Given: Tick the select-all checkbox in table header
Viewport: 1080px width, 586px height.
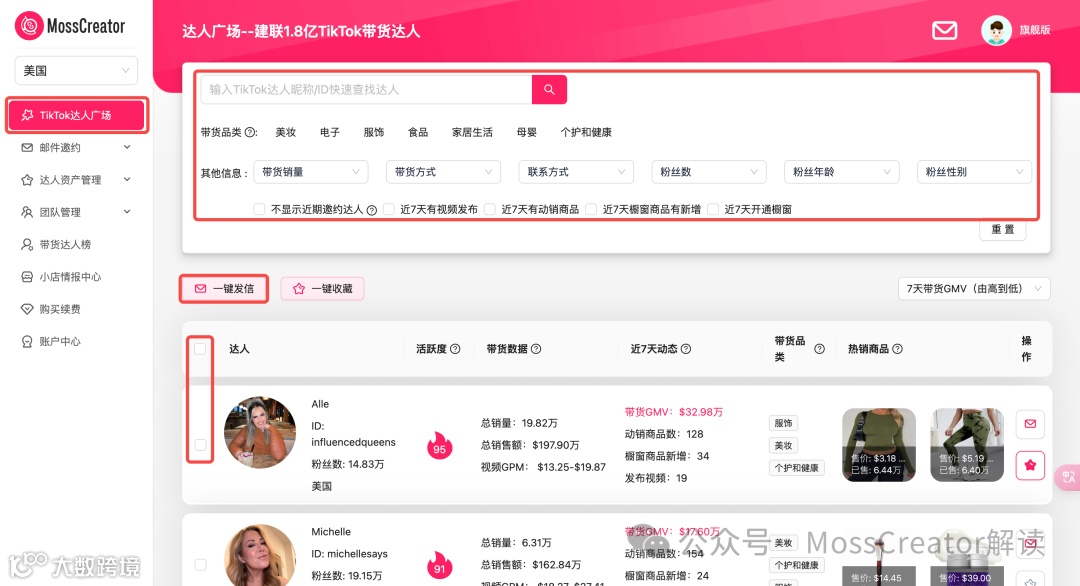Looking at the screenshot, I should click(x=200, y=349).
